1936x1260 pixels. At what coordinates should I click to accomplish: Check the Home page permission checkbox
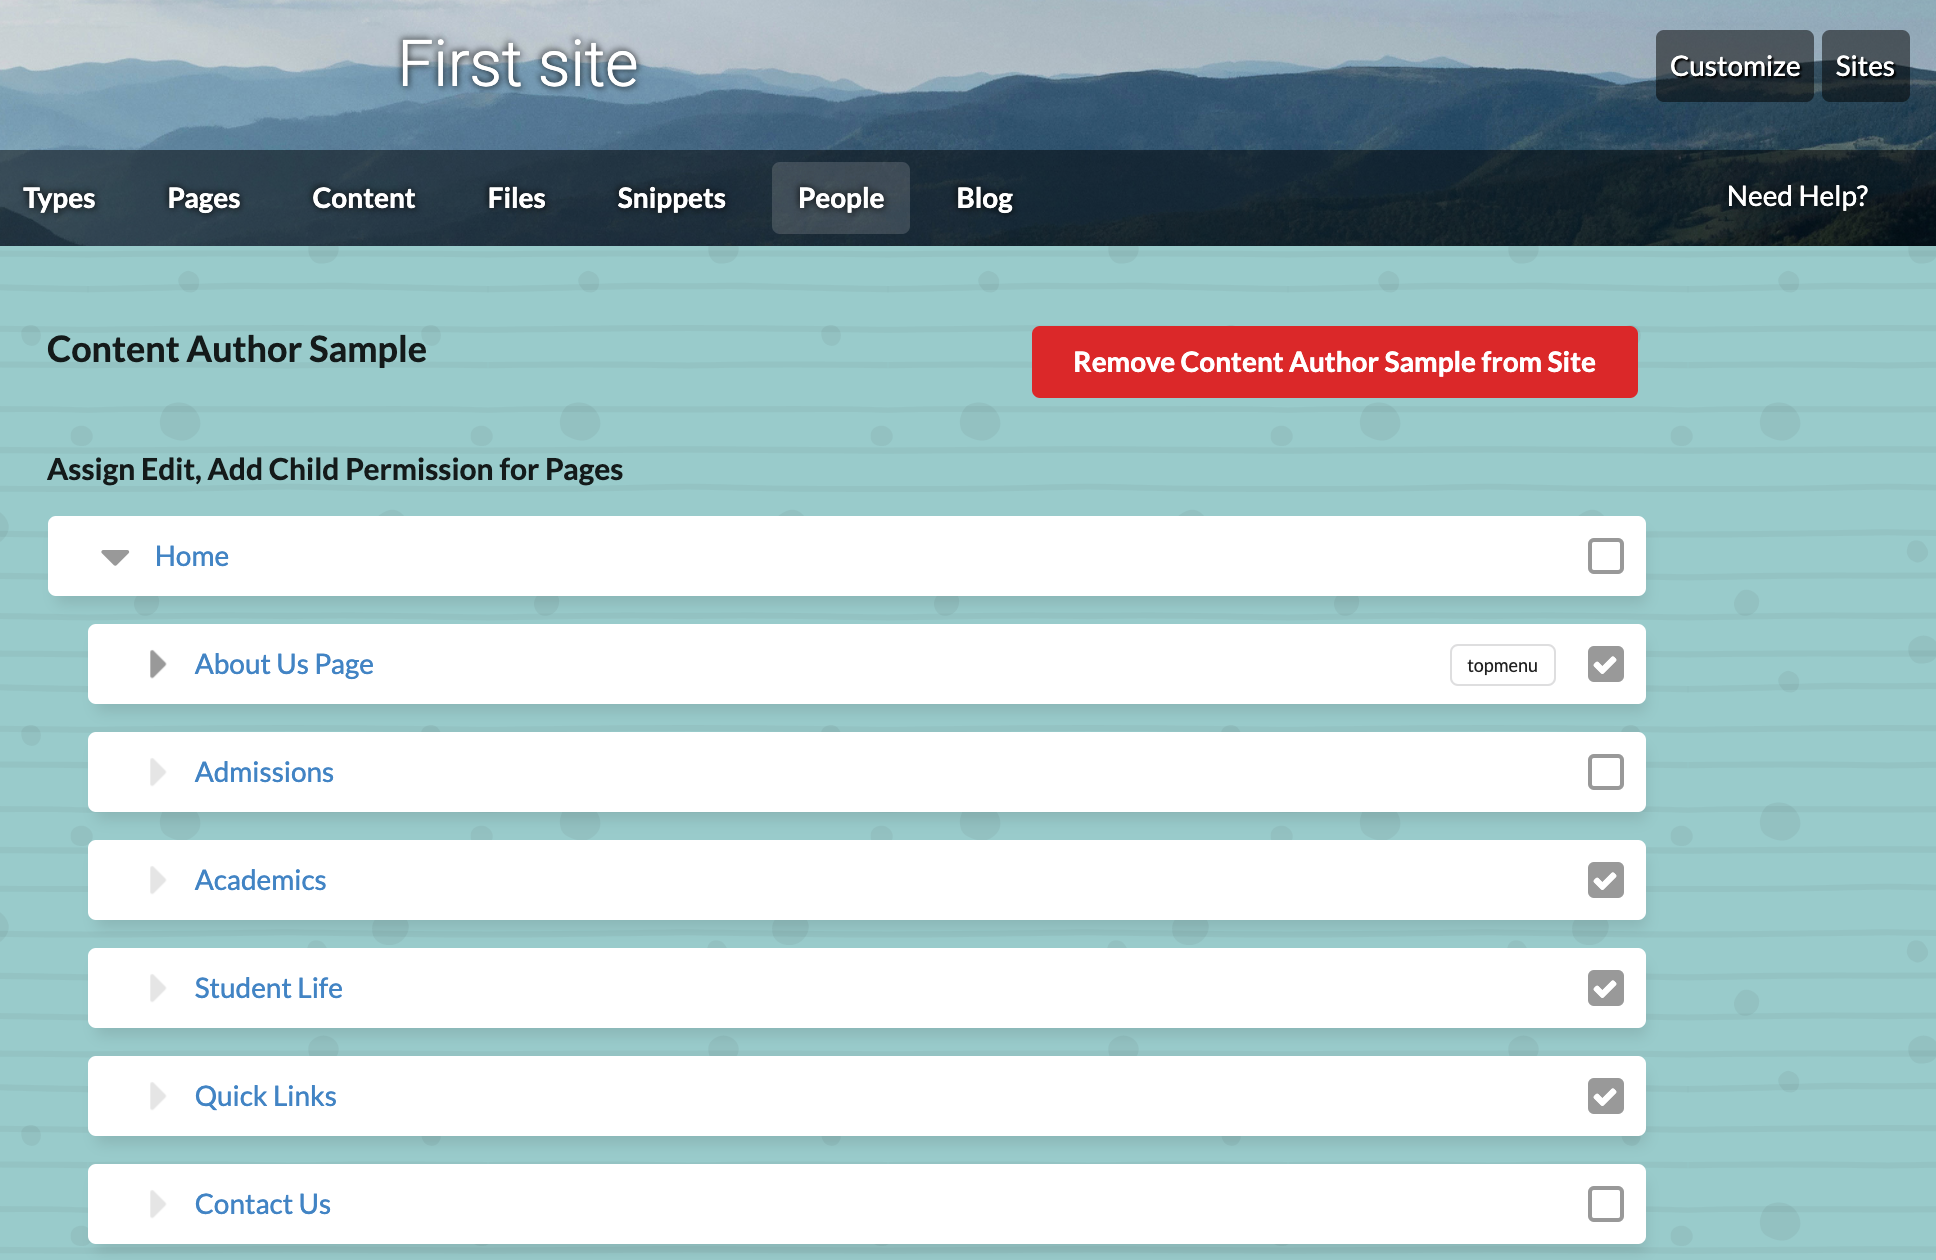click(x=1605, y=556)
